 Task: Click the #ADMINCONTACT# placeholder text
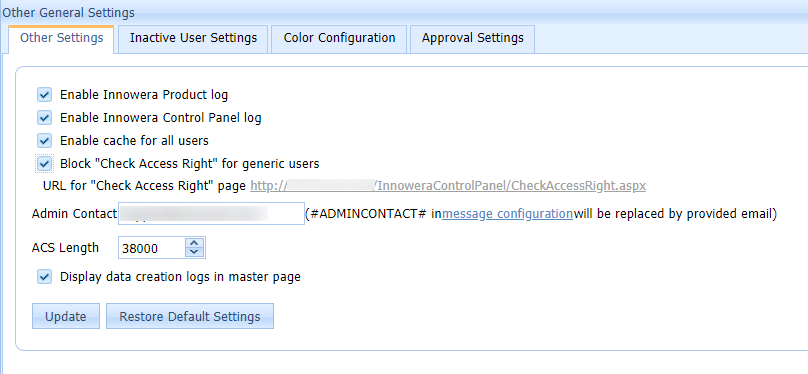pos(368,214)
